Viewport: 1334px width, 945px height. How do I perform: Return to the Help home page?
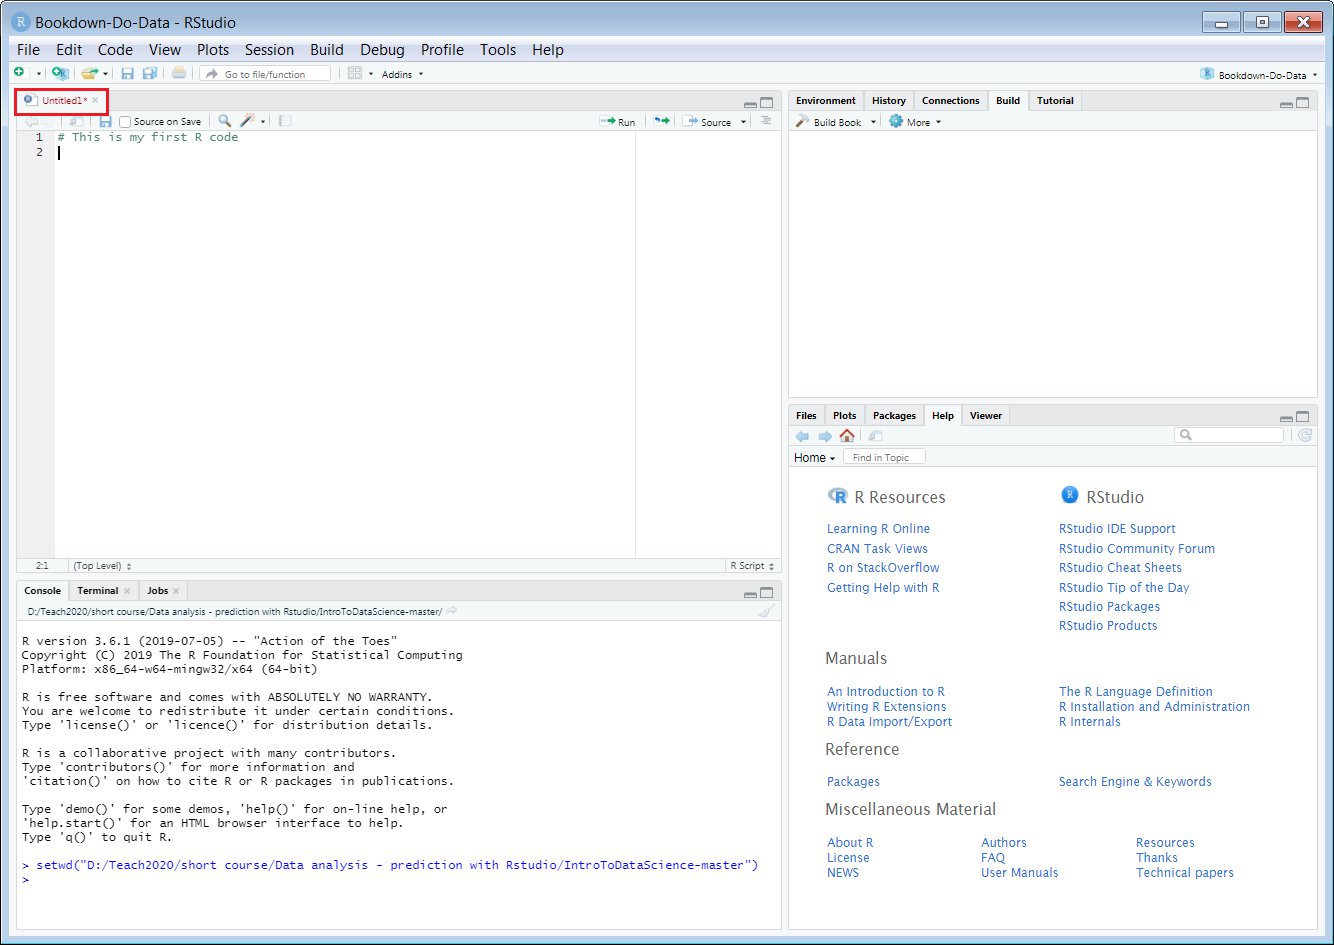846,435
